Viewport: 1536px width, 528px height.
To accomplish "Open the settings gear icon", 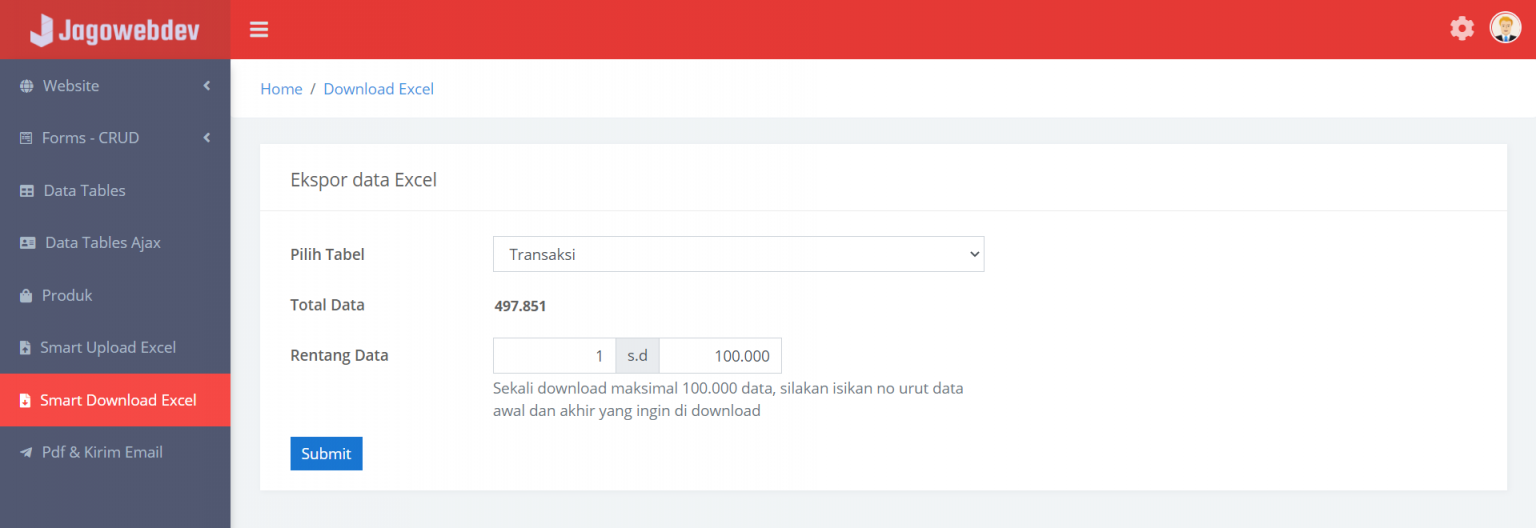I will pyautogui.click(x=1461, y=28).
